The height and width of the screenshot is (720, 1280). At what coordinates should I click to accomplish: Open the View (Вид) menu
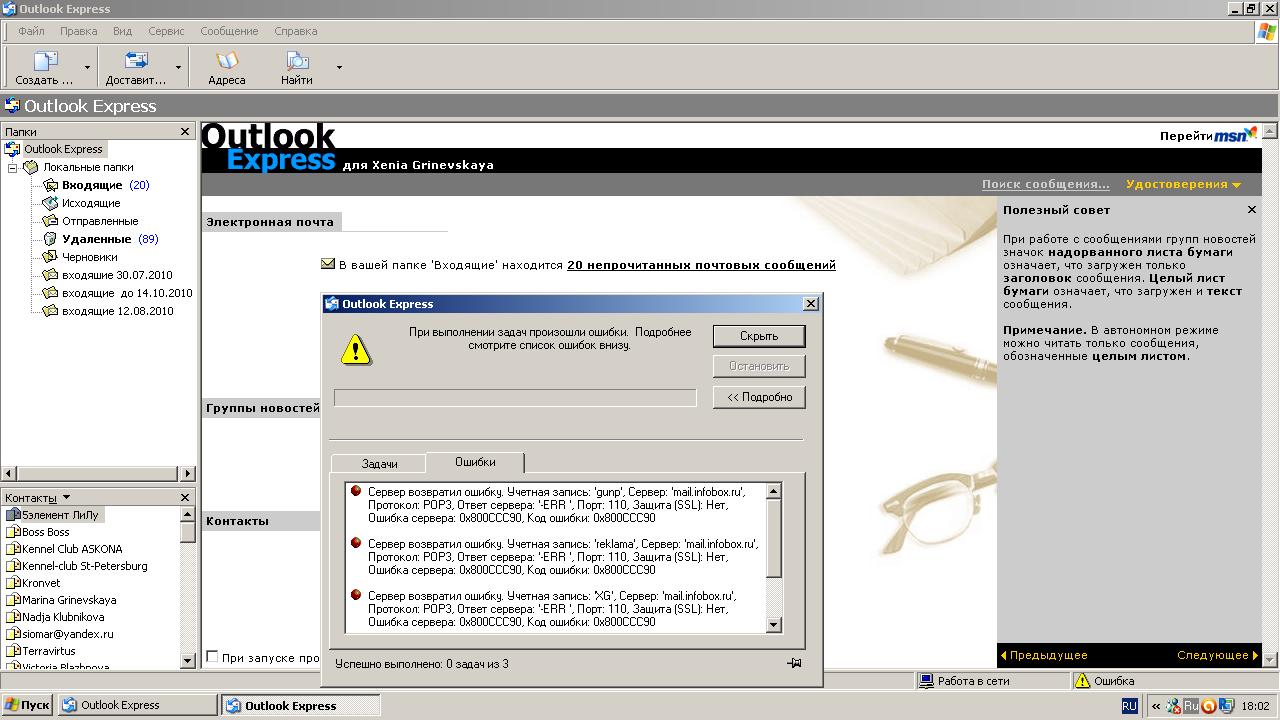[122, 31]
